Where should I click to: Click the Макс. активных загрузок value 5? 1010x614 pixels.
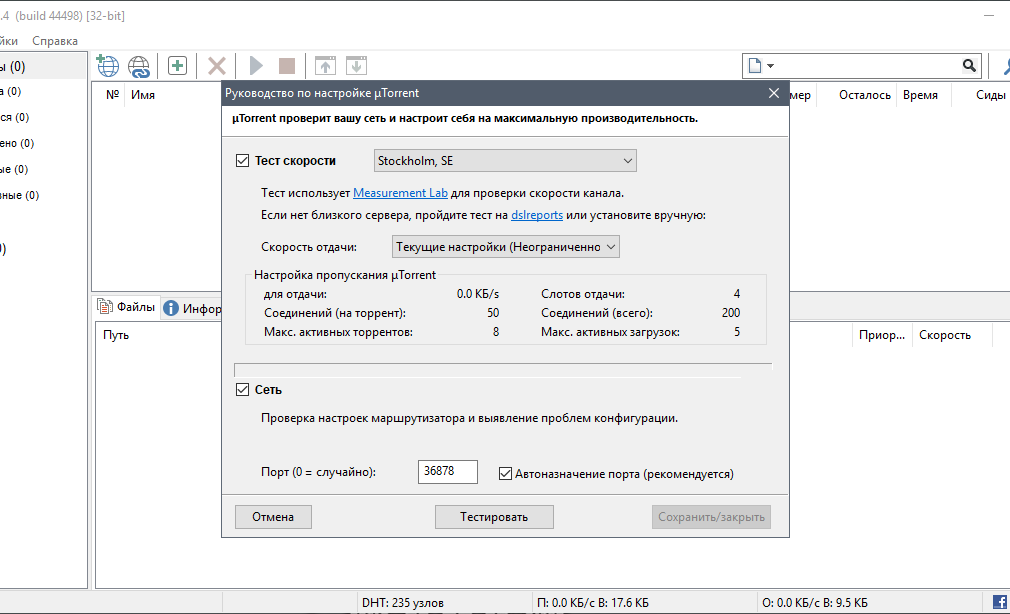tap(737, 332)
